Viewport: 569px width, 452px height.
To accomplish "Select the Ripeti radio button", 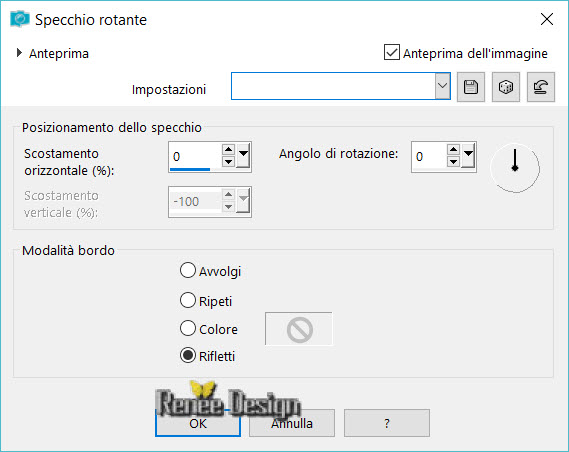I will [188, 300].
